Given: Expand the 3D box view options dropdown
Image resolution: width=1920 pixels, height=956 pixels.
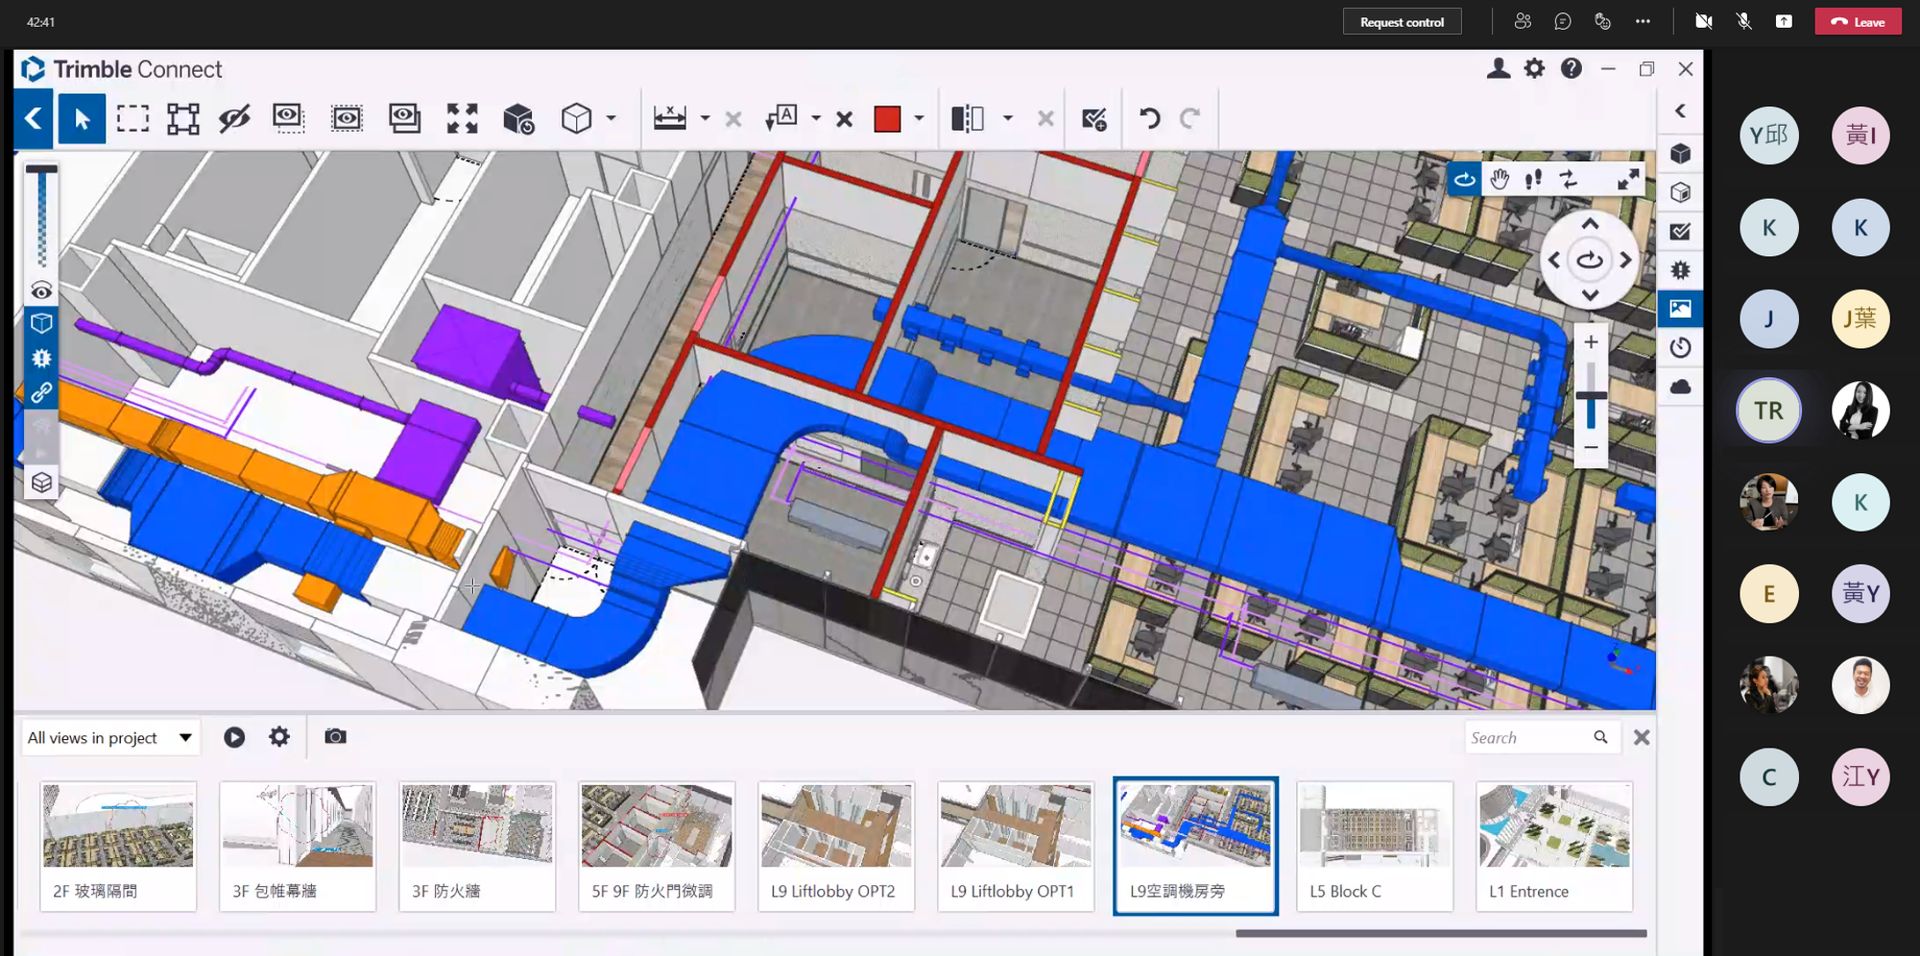Looking at the screenshot, I should click(611, 119).
